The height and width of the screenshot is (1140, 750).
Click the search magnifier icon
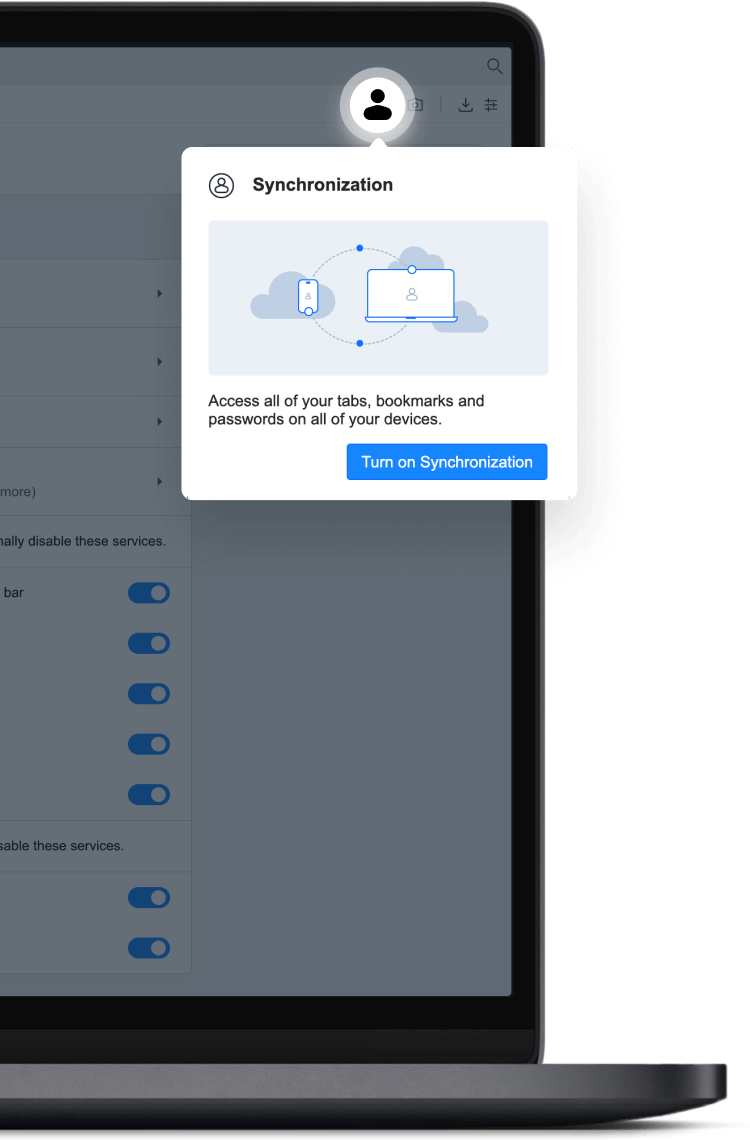coord(494,66)
